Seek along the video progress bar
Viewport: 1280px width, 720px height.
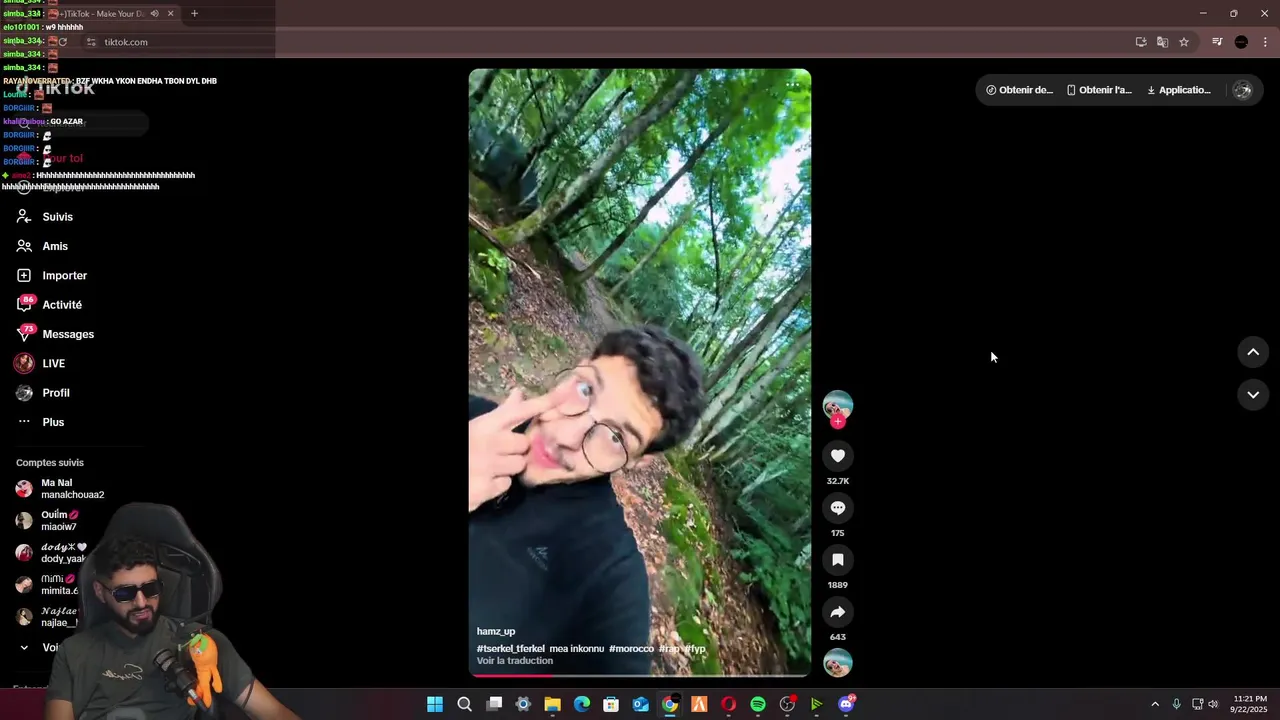click(x=640, y=675)
